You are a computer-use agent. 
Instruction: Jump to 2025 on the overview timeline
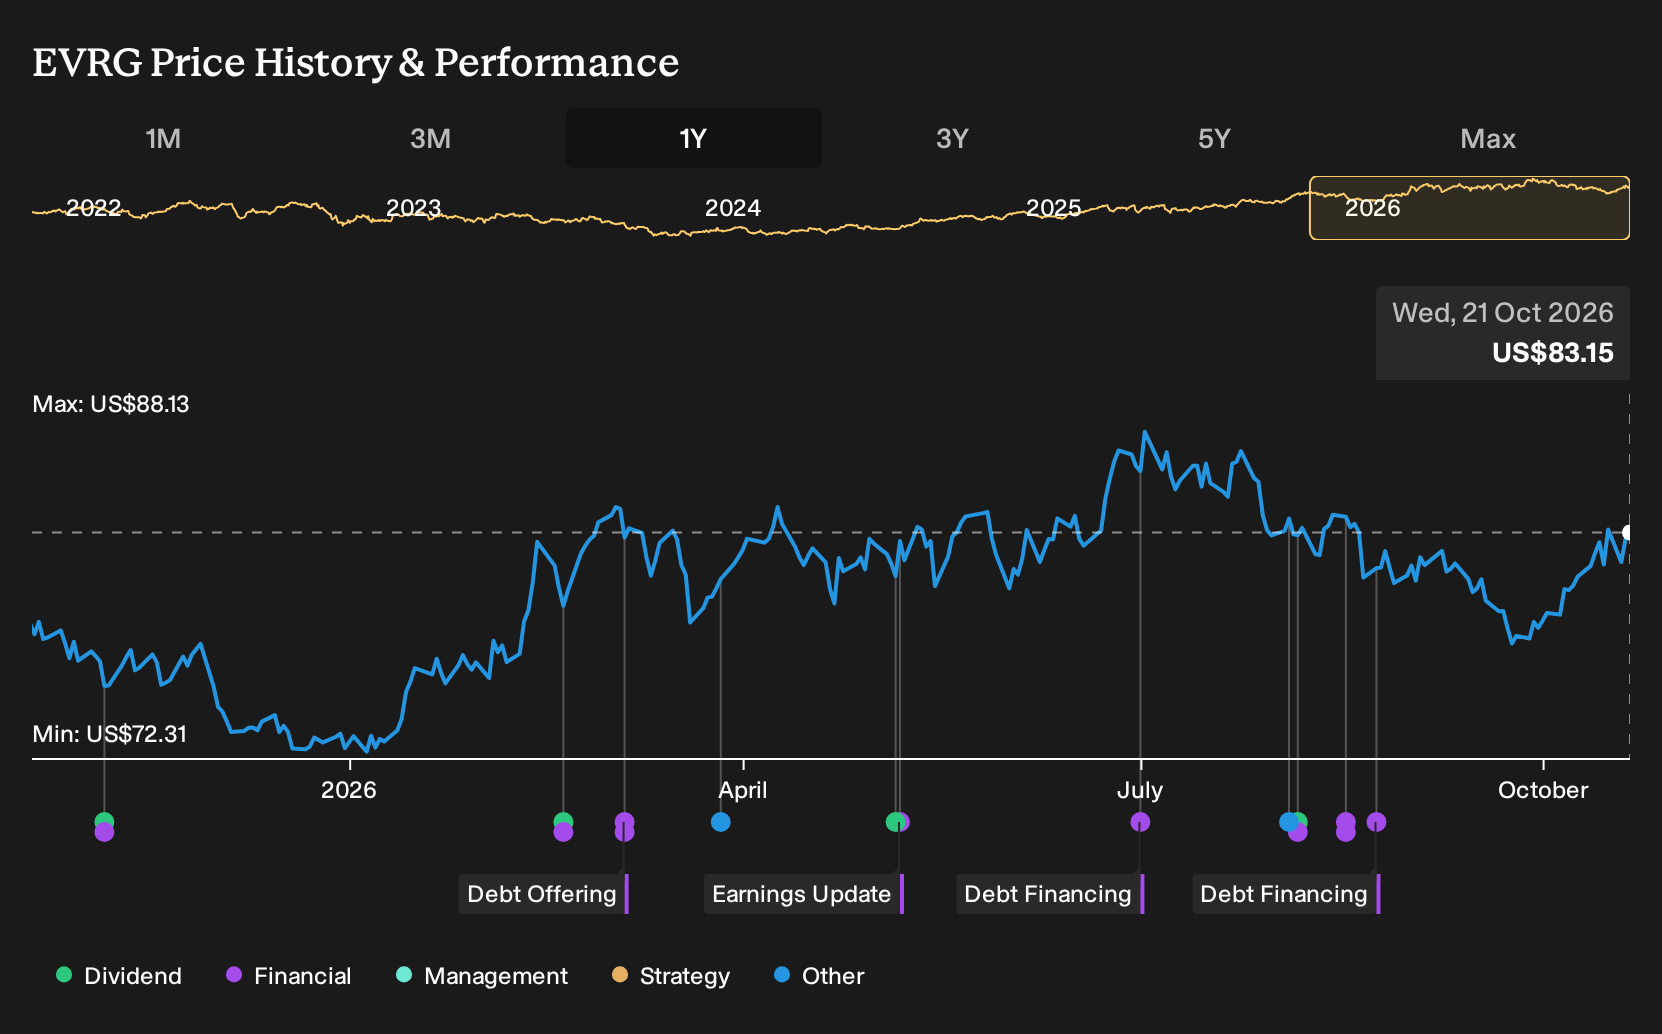point(1053,208)
